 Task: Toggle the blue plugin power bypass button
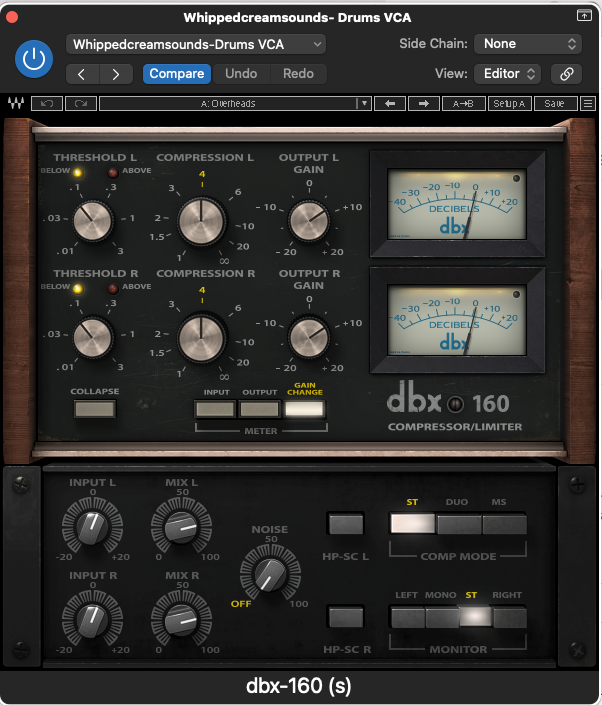pyautogui.click(x=34, y=59)
